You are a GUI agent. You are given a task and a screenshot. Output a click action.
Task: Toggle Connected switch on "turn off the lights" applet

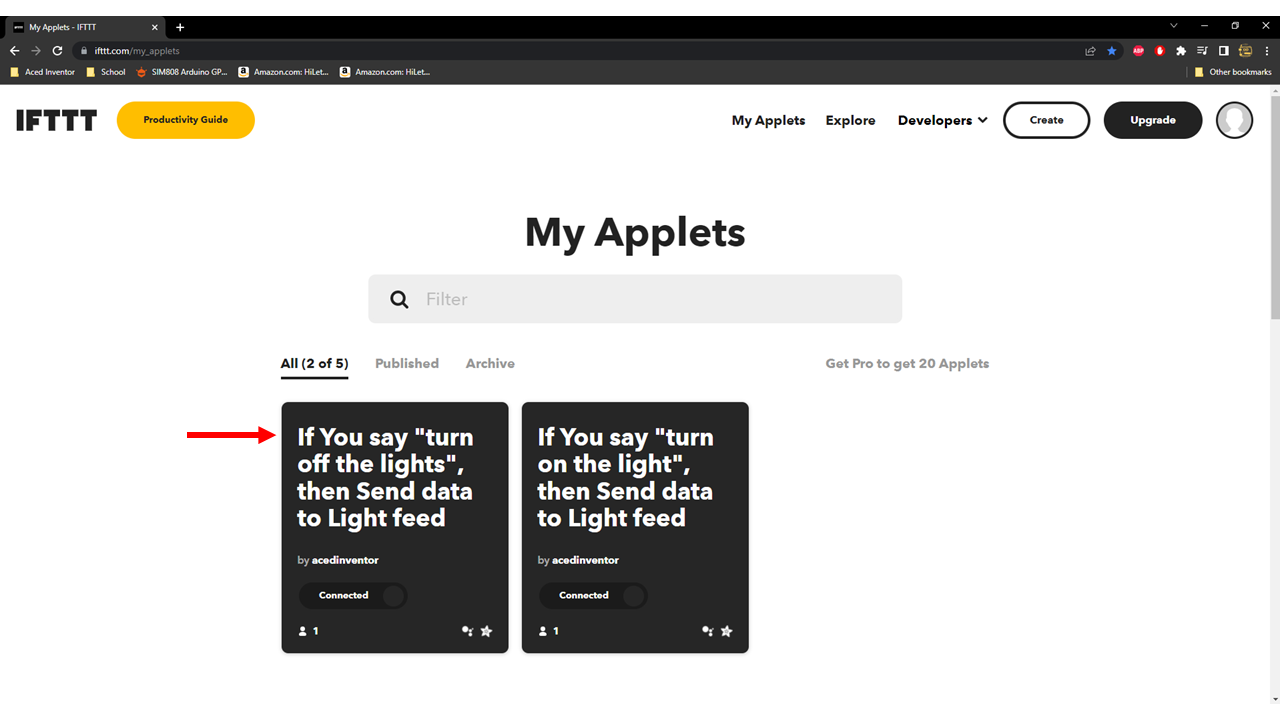click(353, 596)
